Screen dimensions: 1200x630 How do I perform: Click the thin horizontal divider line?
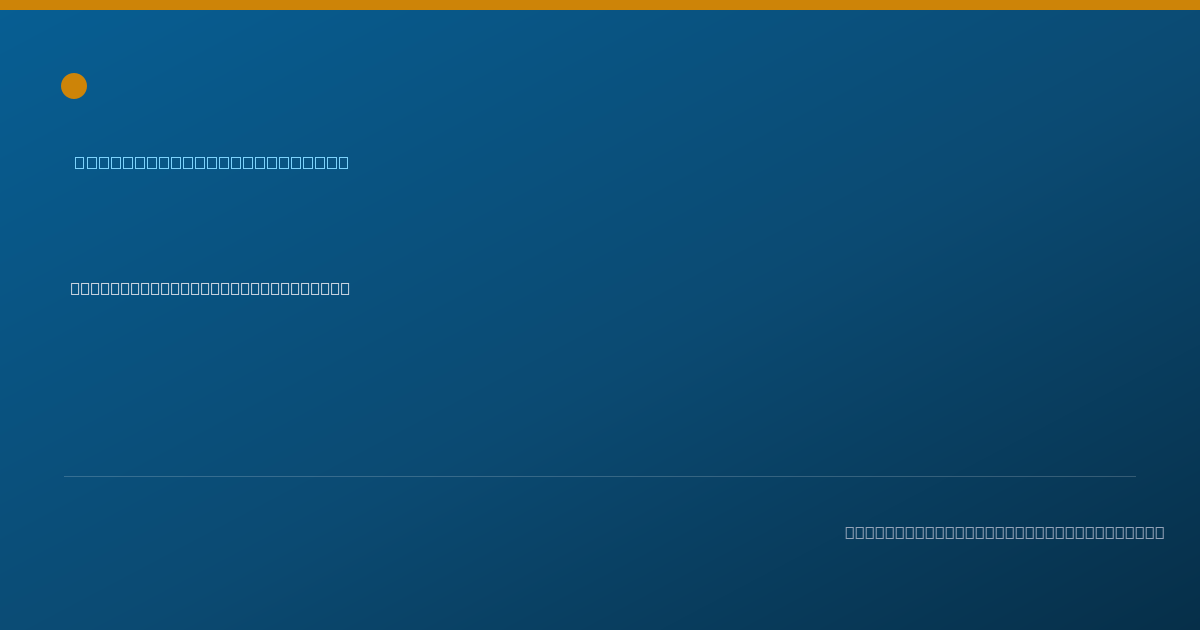tap(600, 476)
